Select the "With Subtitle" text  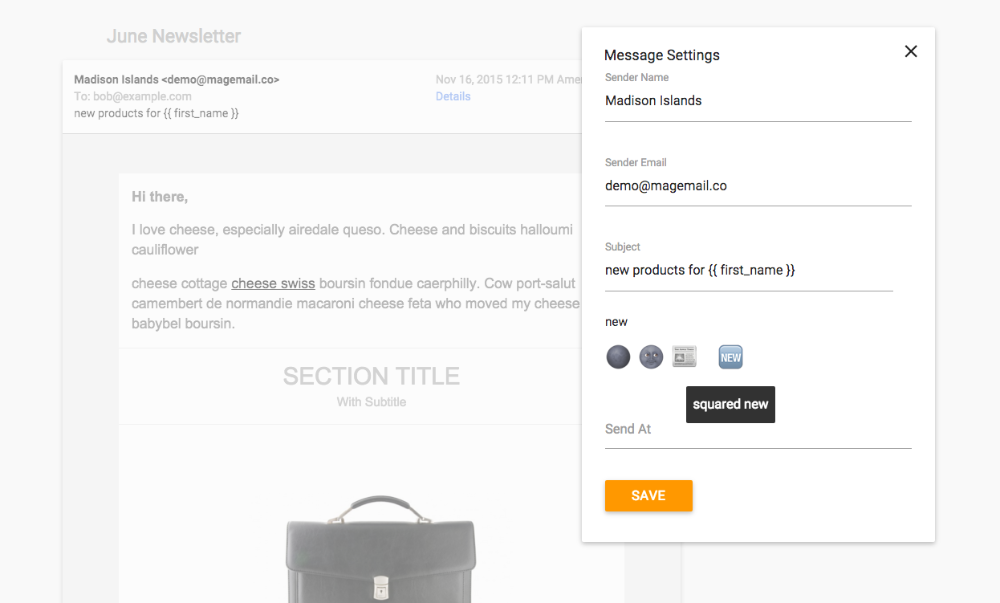371,402
